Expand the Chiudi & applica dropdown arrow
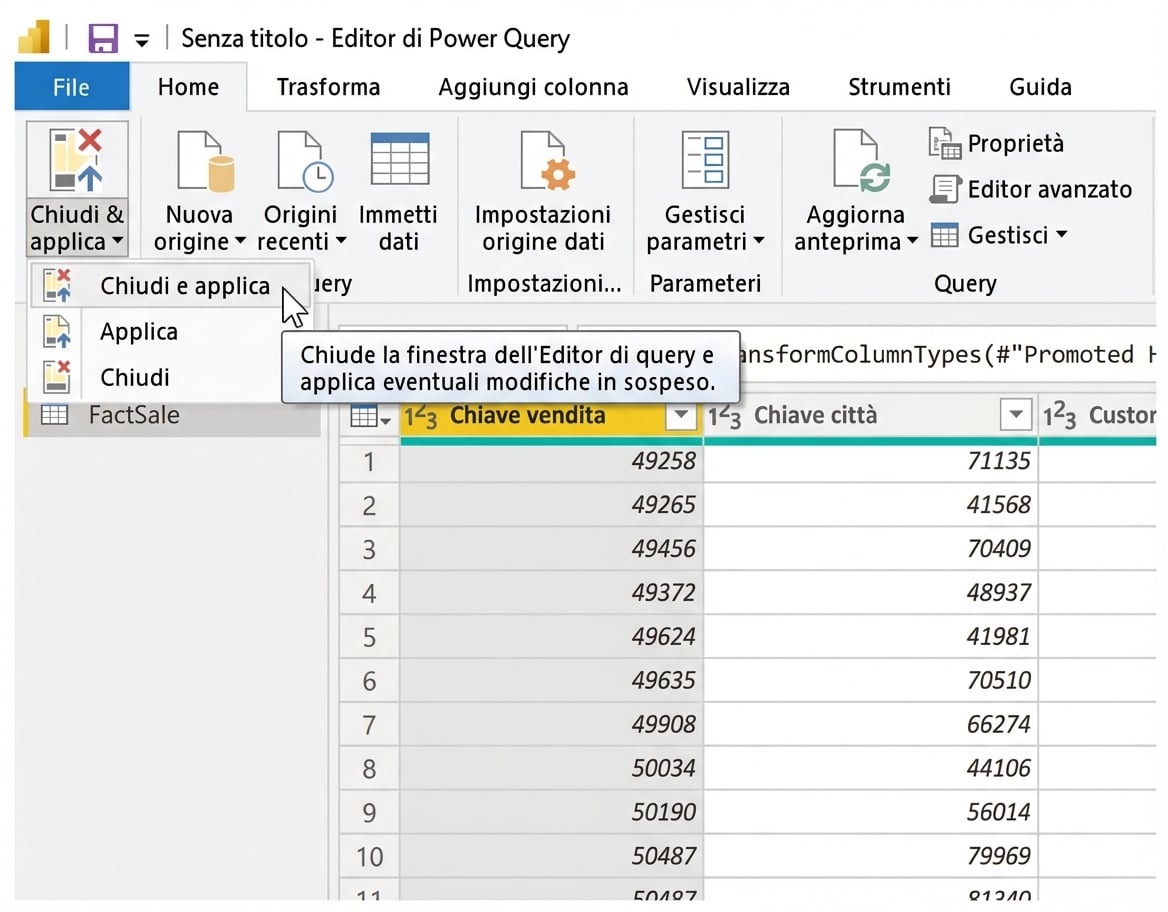This screenshot has height=912, width=1168. [x=117, y=241]
